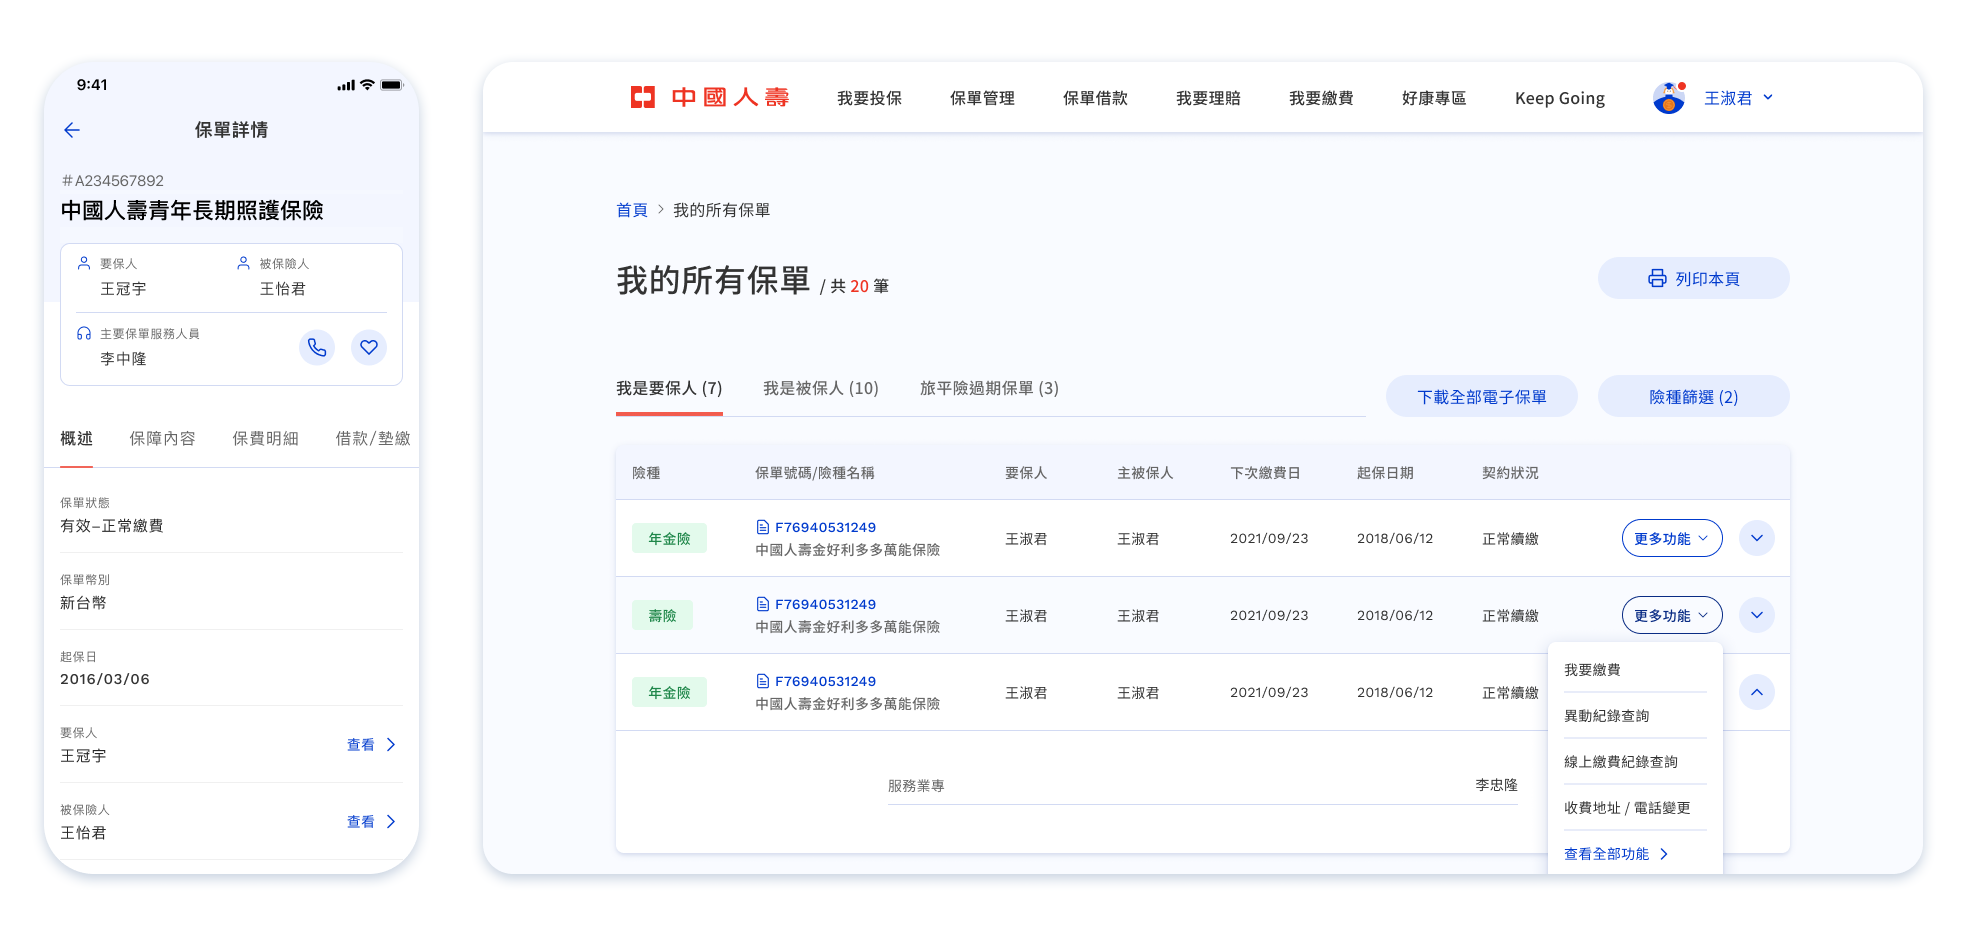
Task: Open 更多功能 dropdown on 壽險 row
Action: (1672, 615)
